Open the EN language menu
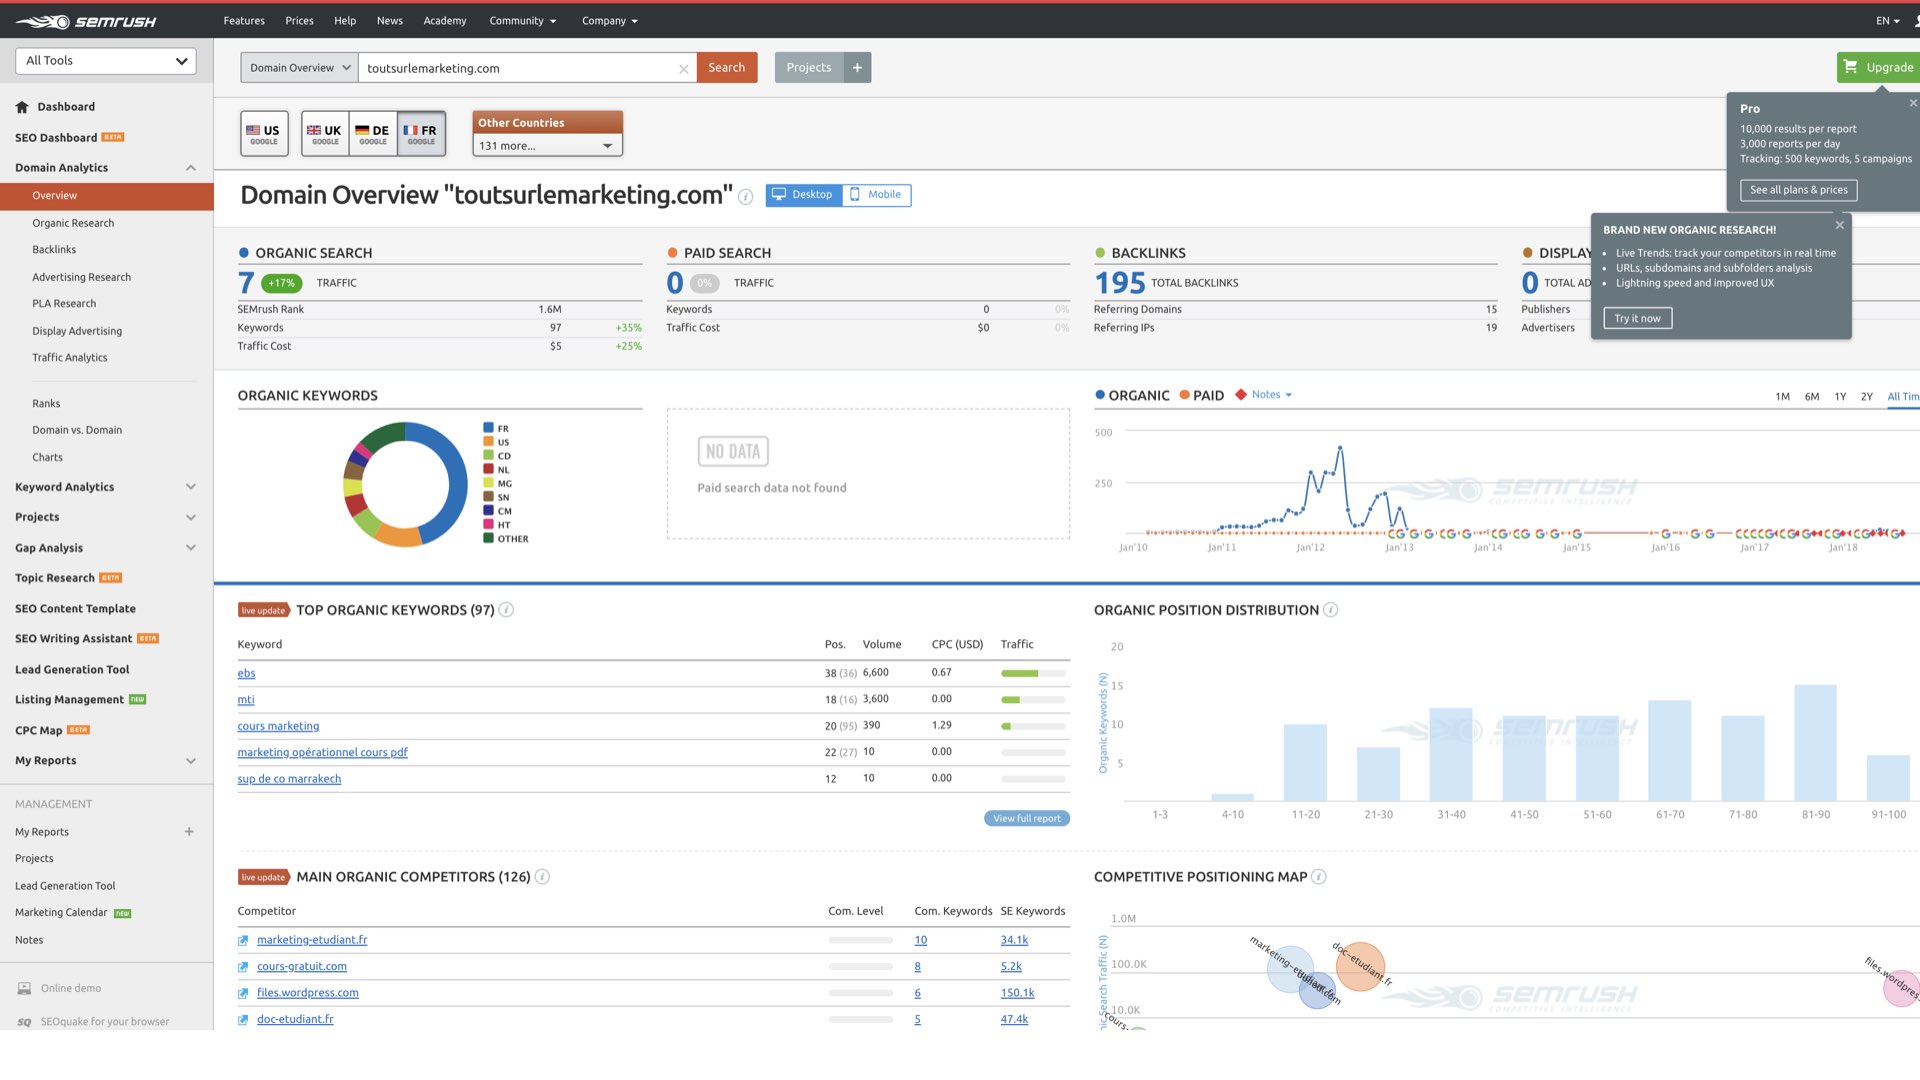The image size is (1920, 1080). [1887, 21]
